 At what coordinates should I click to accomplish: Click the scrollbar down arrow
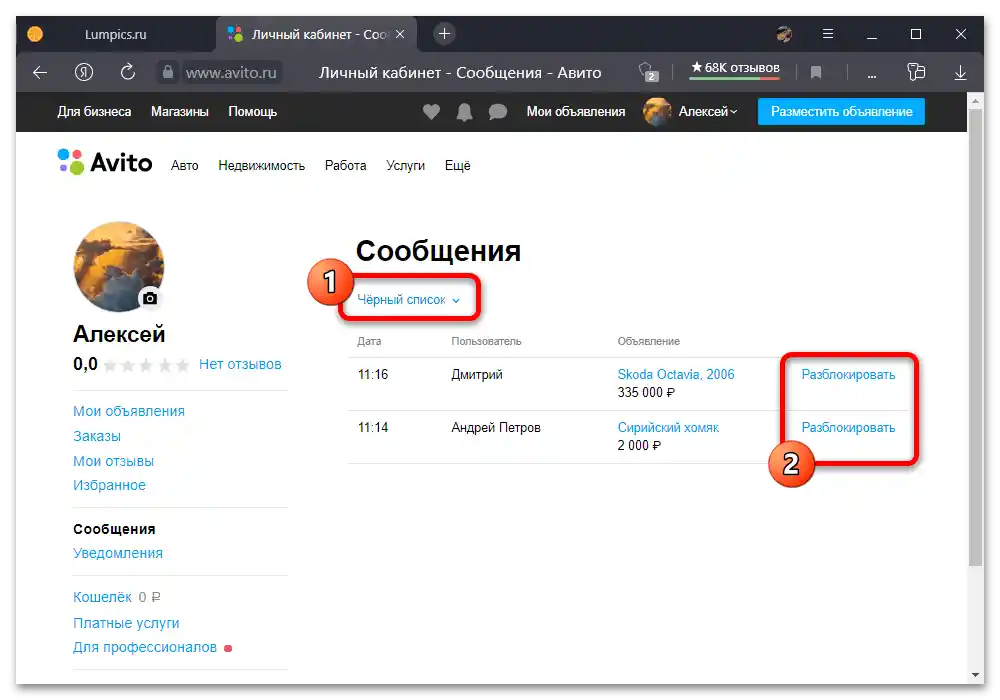975,674
